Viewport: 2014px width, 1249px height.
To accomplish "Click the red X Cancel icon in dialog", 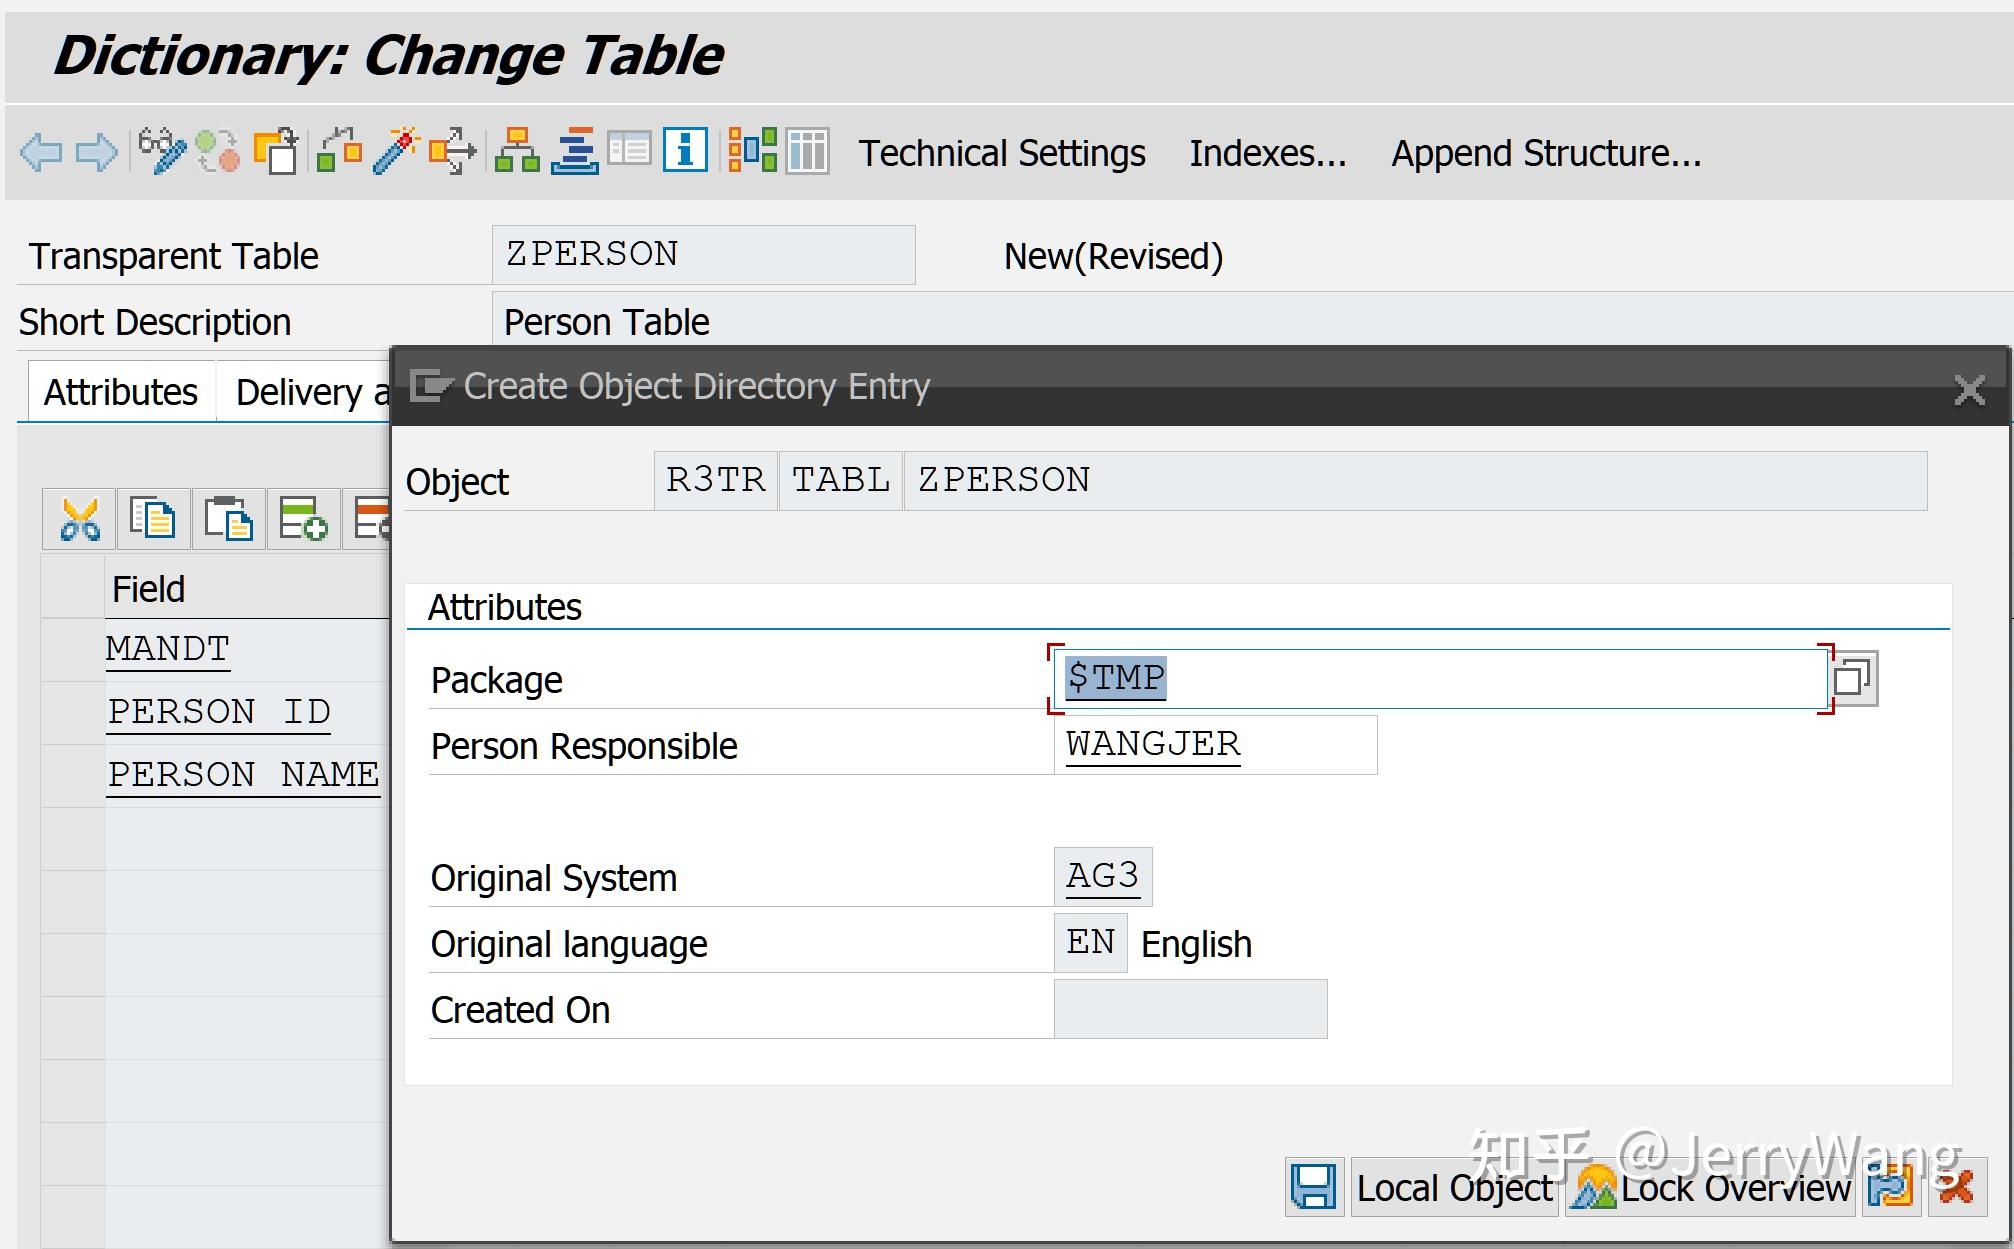I will [1956, 1187].
